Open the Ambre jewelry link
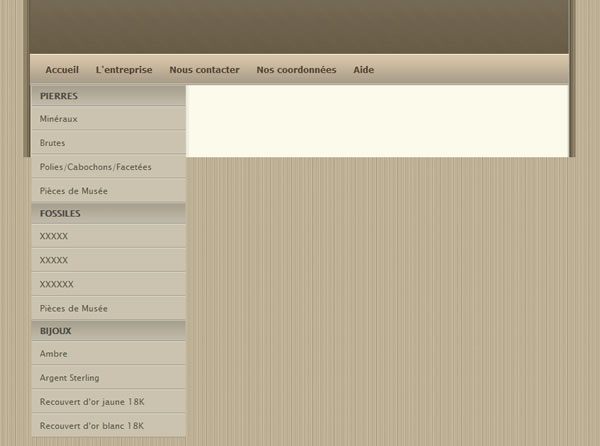This screenshot has width=600, height=446. pos(109,353)
